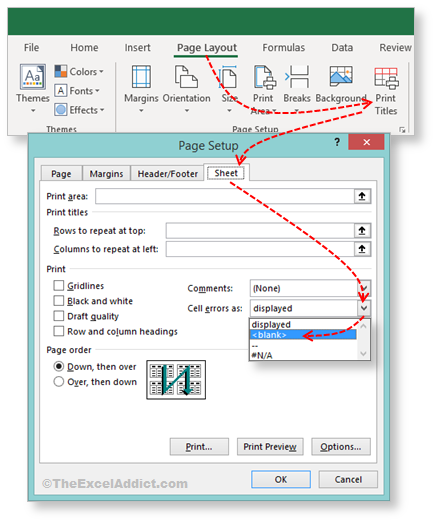
Task: Open Page Setup dialog launcher icon
Action: (x=403, y=130)
